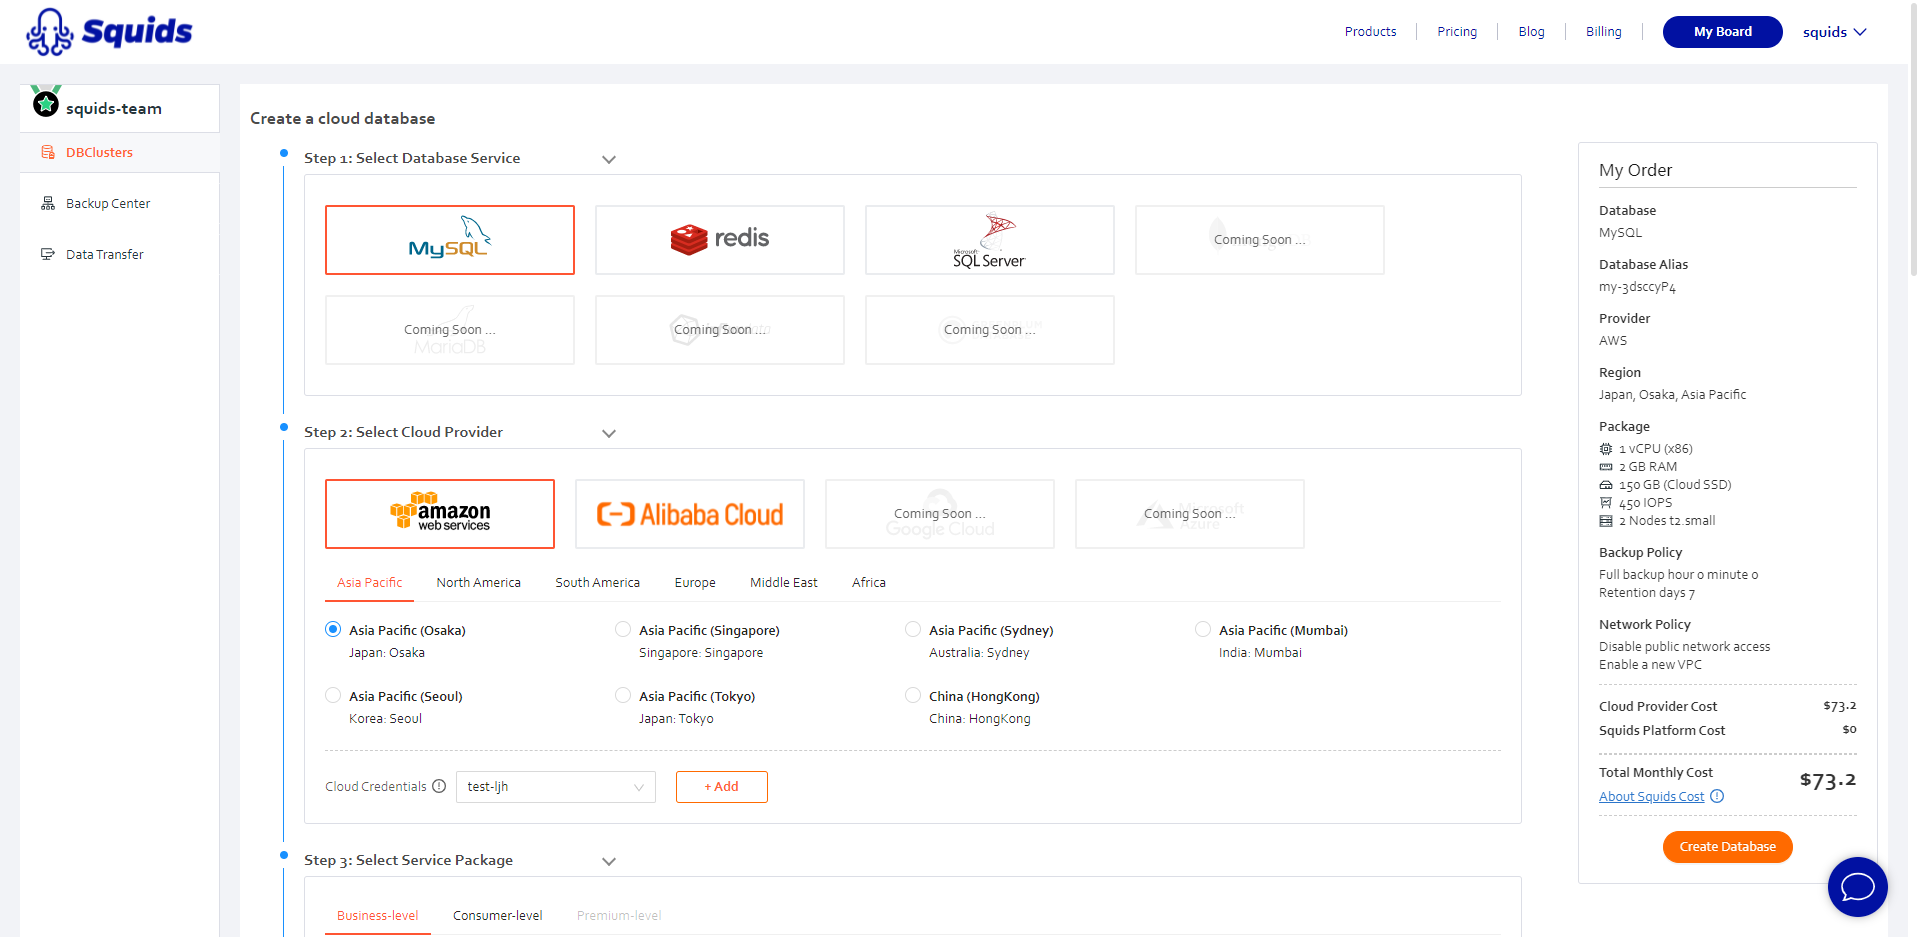Click the Backup Center sidebar icon

click(48, 203)
